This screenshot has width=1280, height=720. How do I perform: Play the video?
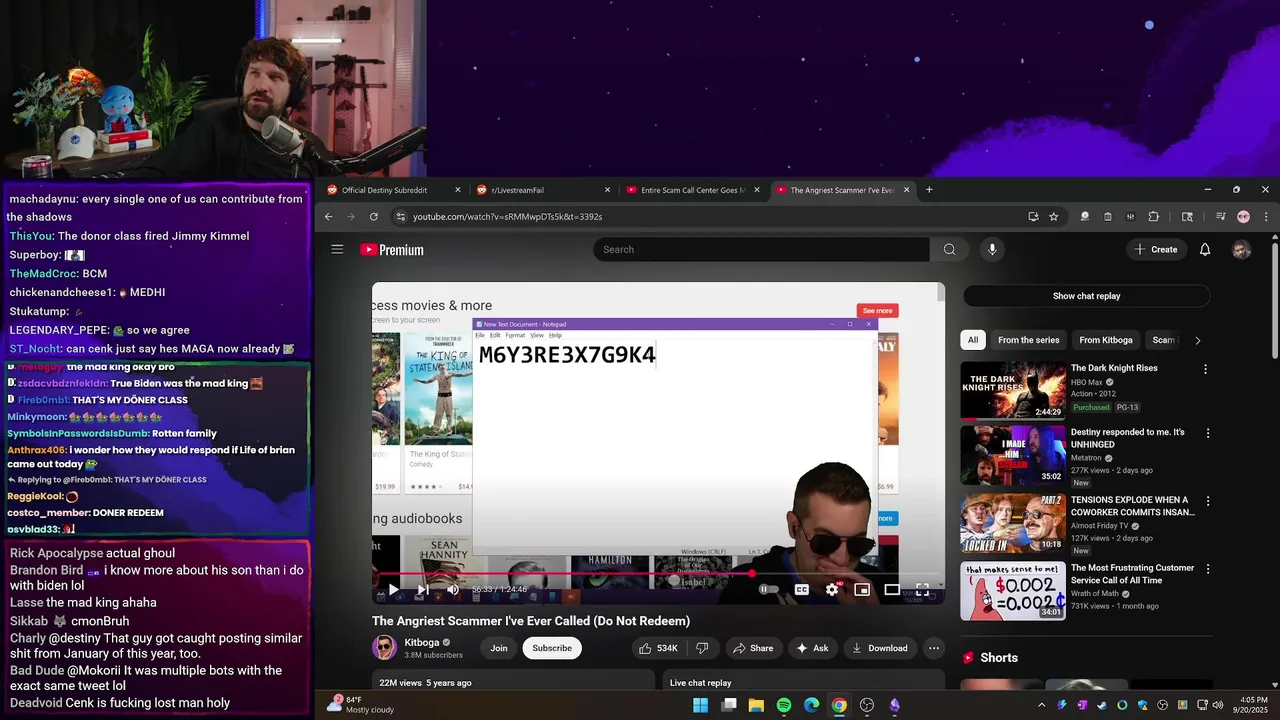393,589
